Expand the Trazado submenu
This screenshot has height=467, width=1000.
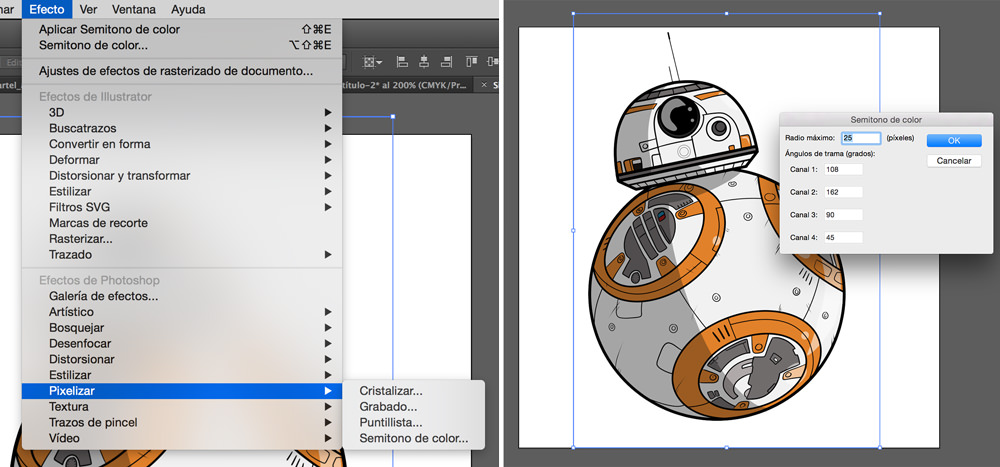pos(182,255)
